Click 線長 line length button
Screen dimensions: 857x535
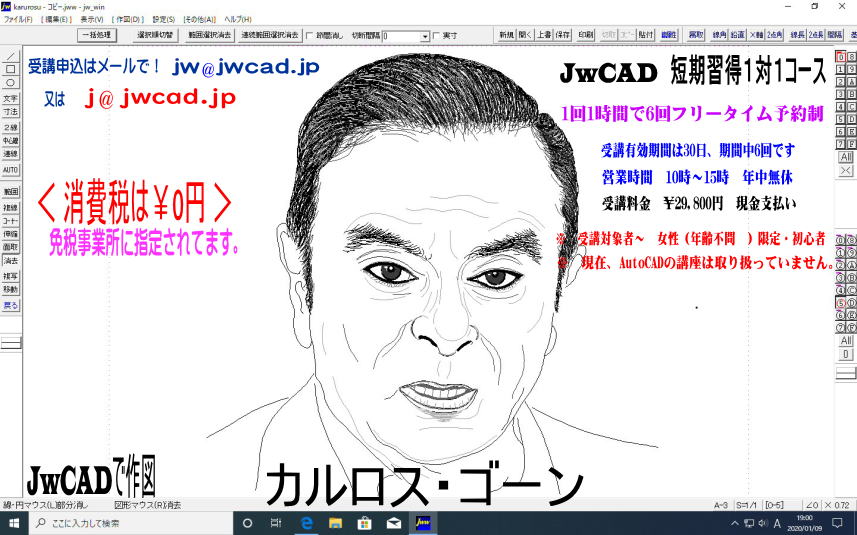pyautogui.click(x=797, y=35)
